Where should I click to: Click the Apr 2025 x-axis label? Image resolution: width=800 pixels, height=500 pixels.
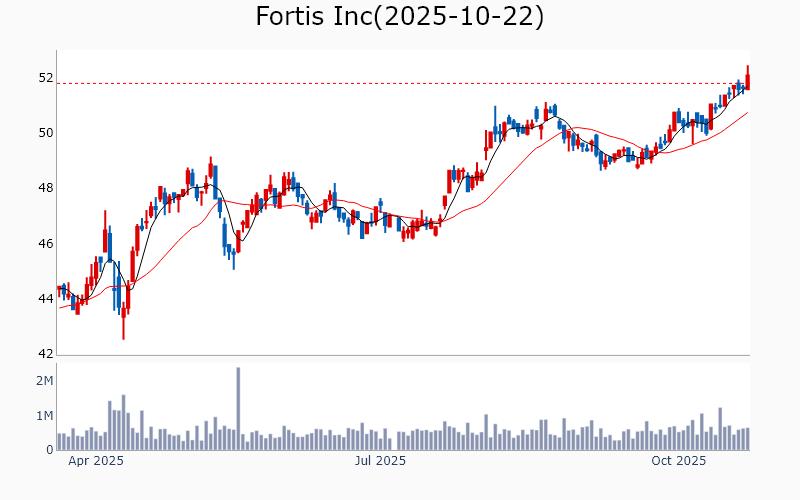click(96, 461)
